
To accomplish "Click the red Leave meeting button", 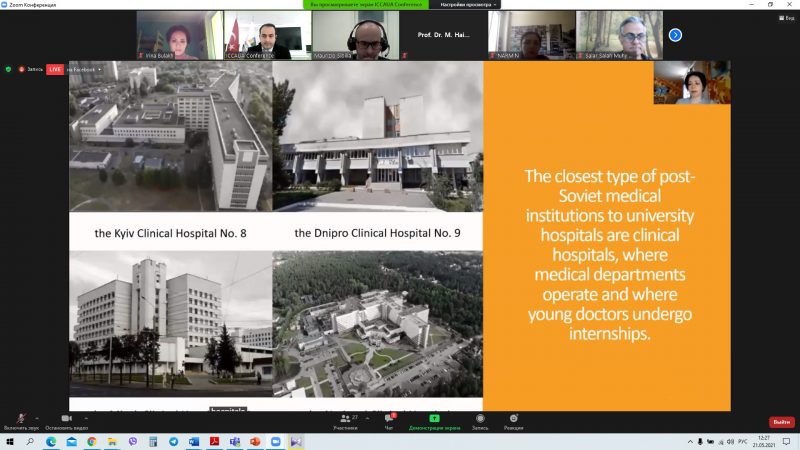I will point(781,422).
